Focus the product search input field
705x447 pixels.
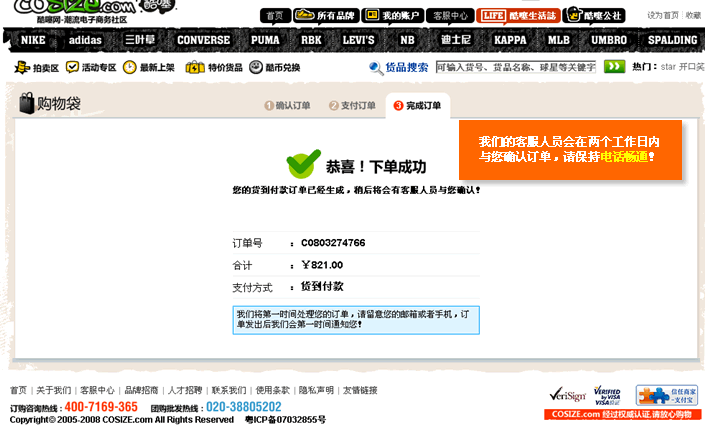516,67
